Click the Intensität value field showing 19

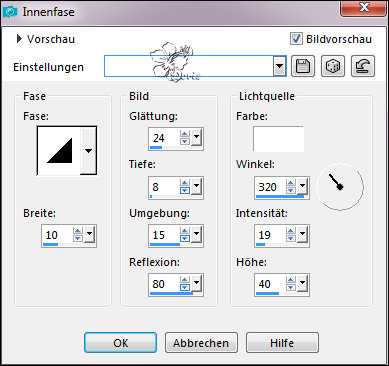pos(270,235)
